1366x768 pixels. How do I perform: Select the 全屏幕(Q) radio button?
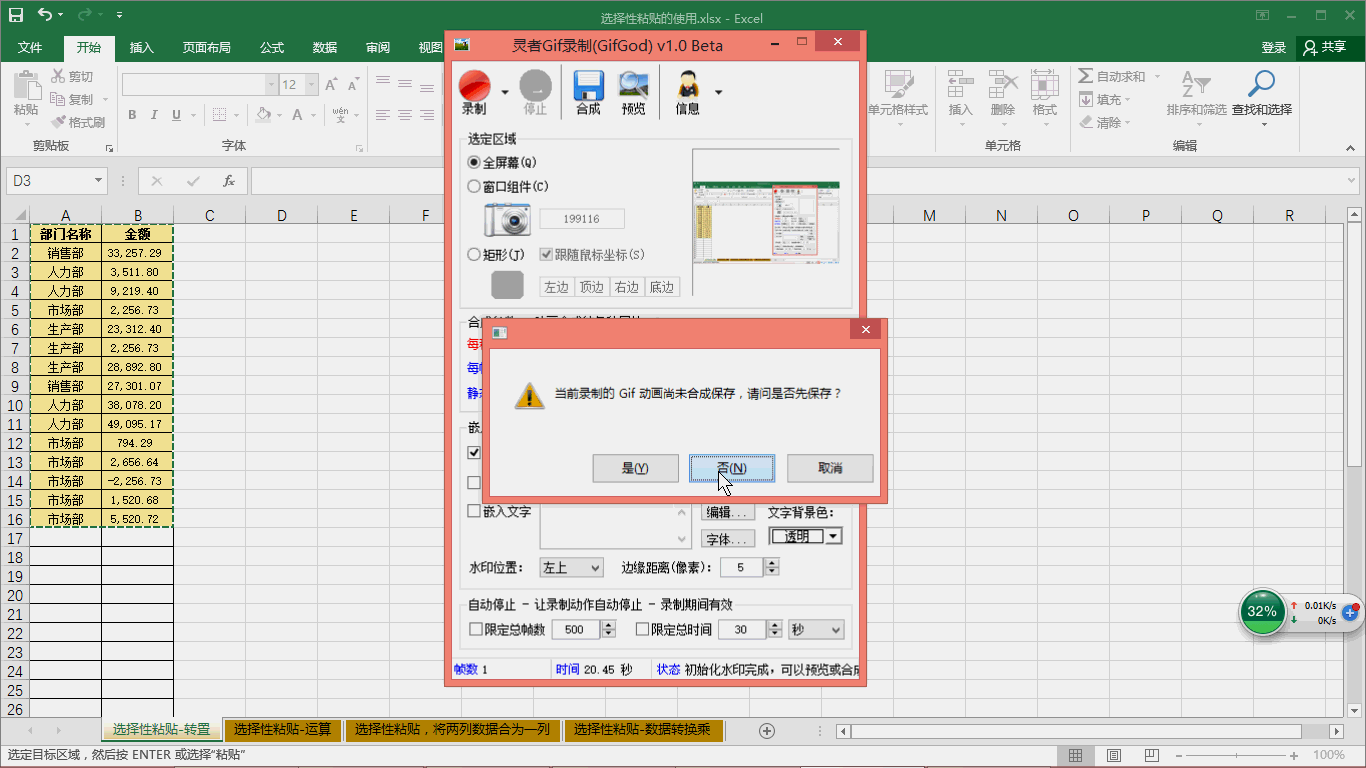(474, 162)
